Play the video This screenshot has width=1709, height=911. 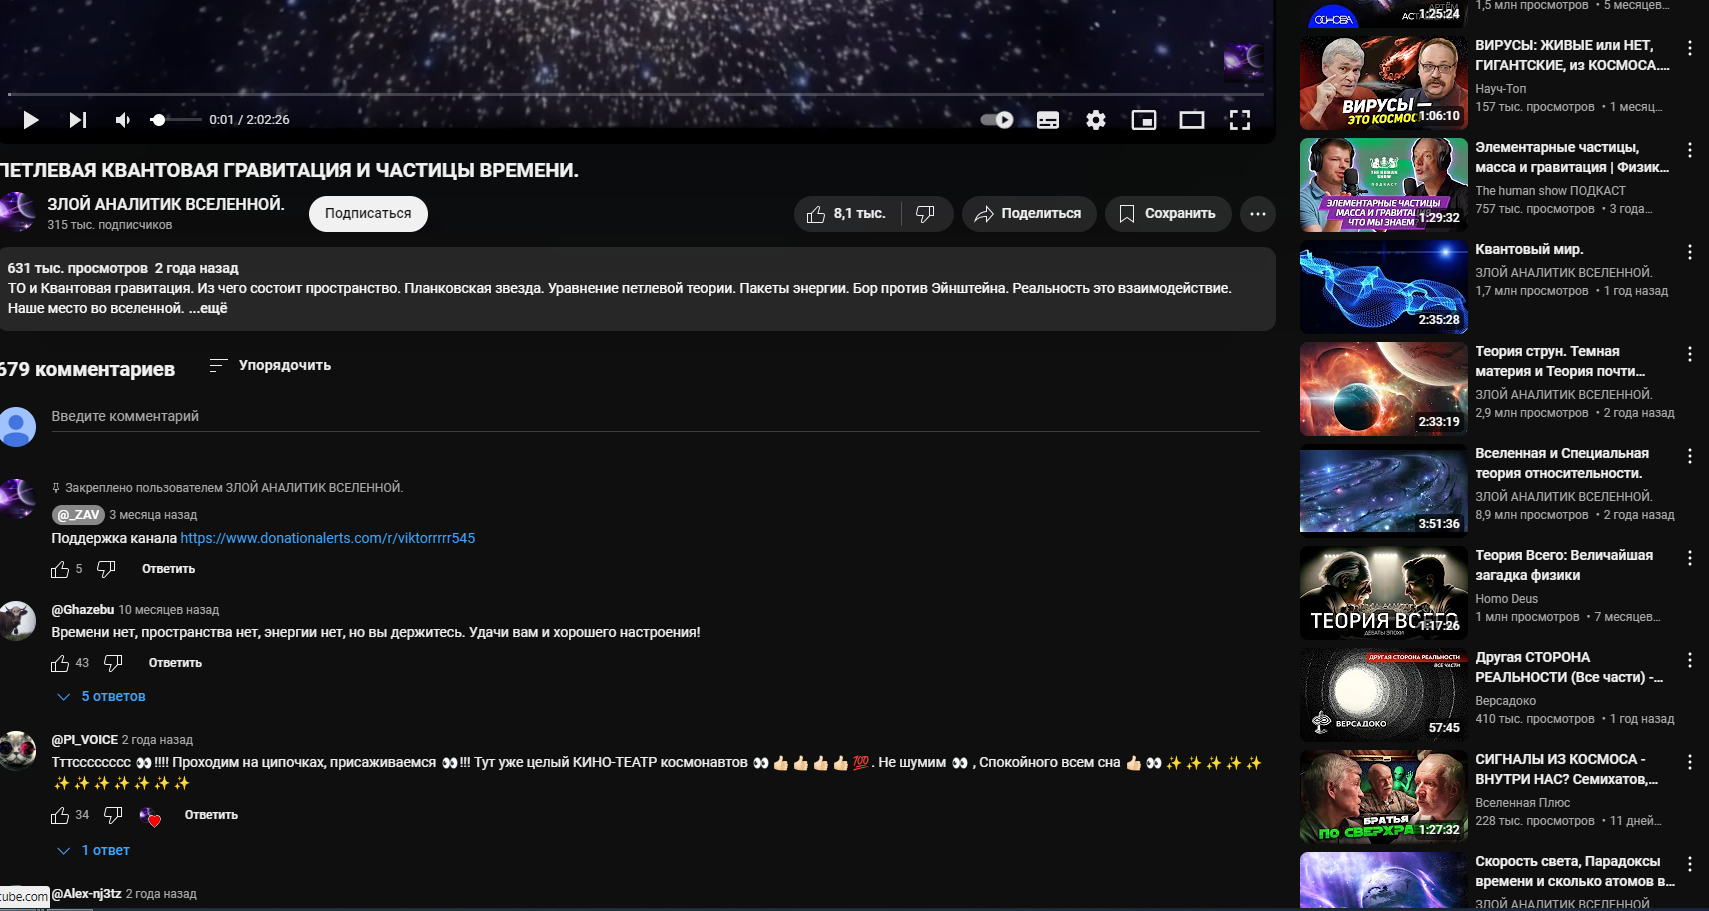click(31, 120)
